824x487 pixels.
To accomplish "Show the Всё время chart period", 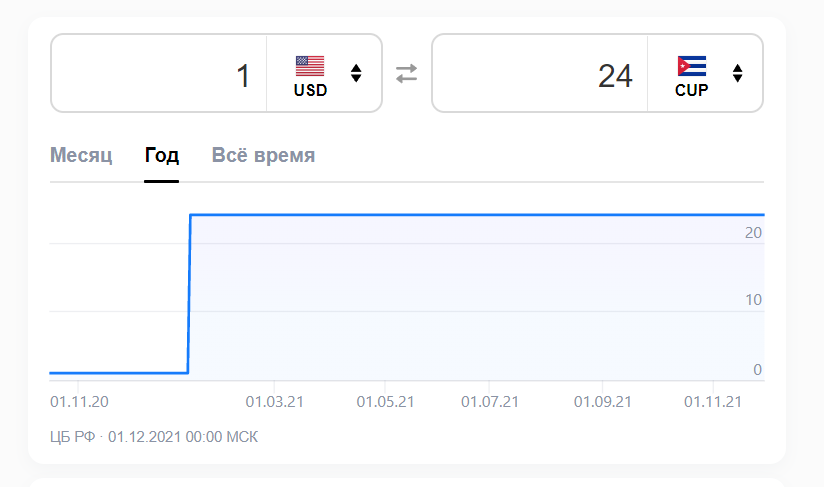I will pyautogui.click(x=263, y=156).
